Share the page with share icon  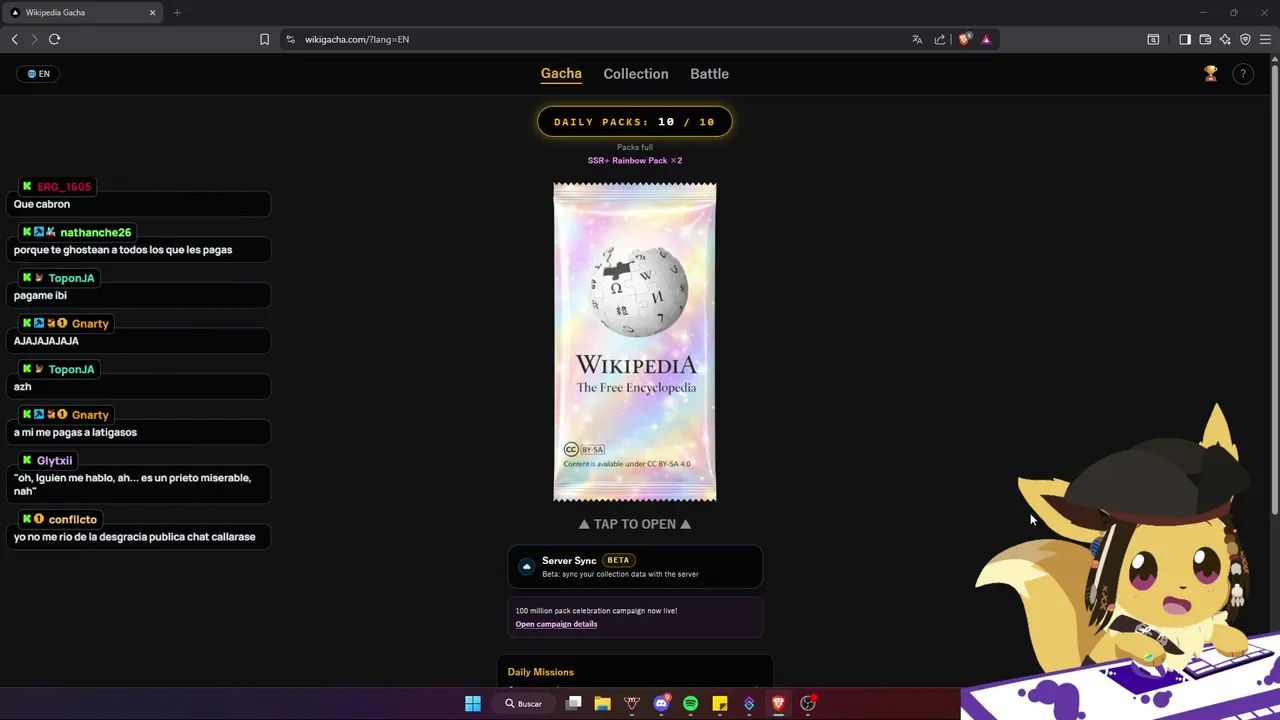coord(940,39)
